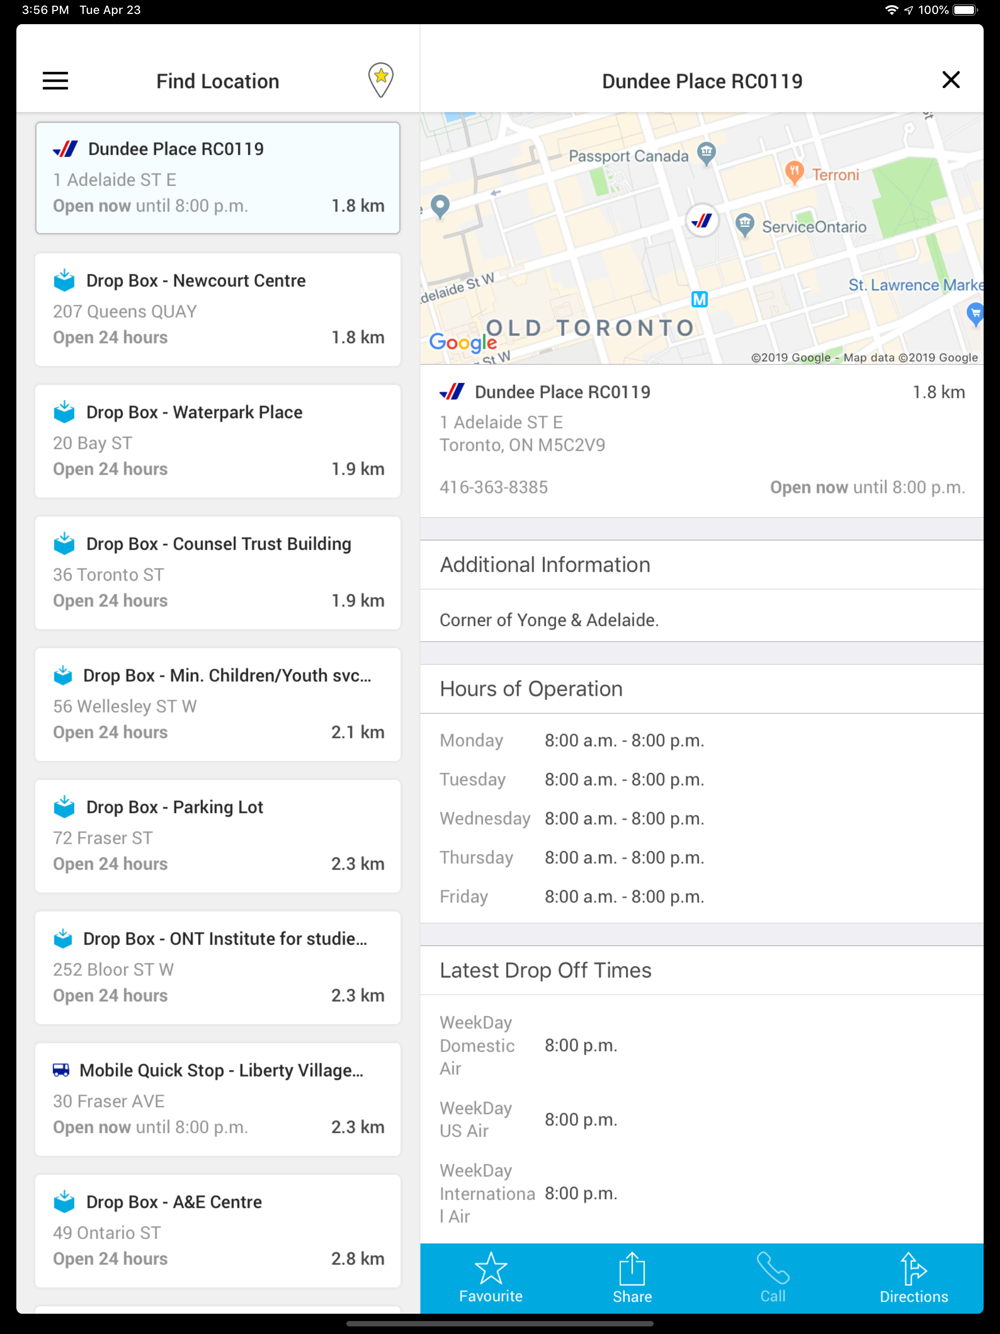Select Drop Box - A&E Centre location
1000x1334 pixels.
point(218,1231)
